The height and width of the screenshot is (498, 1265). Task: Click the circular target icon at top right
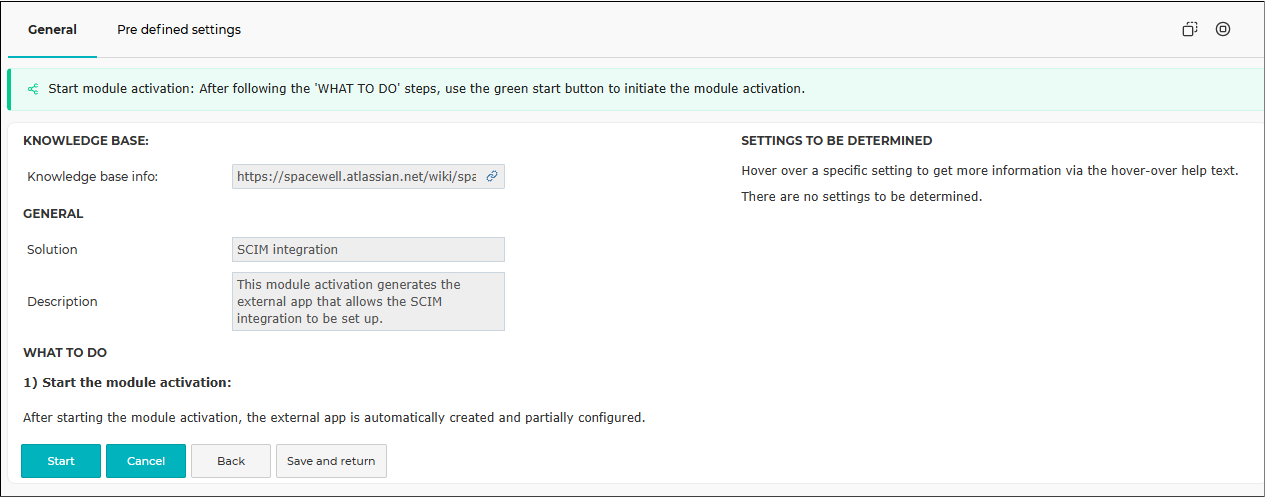1223,29
